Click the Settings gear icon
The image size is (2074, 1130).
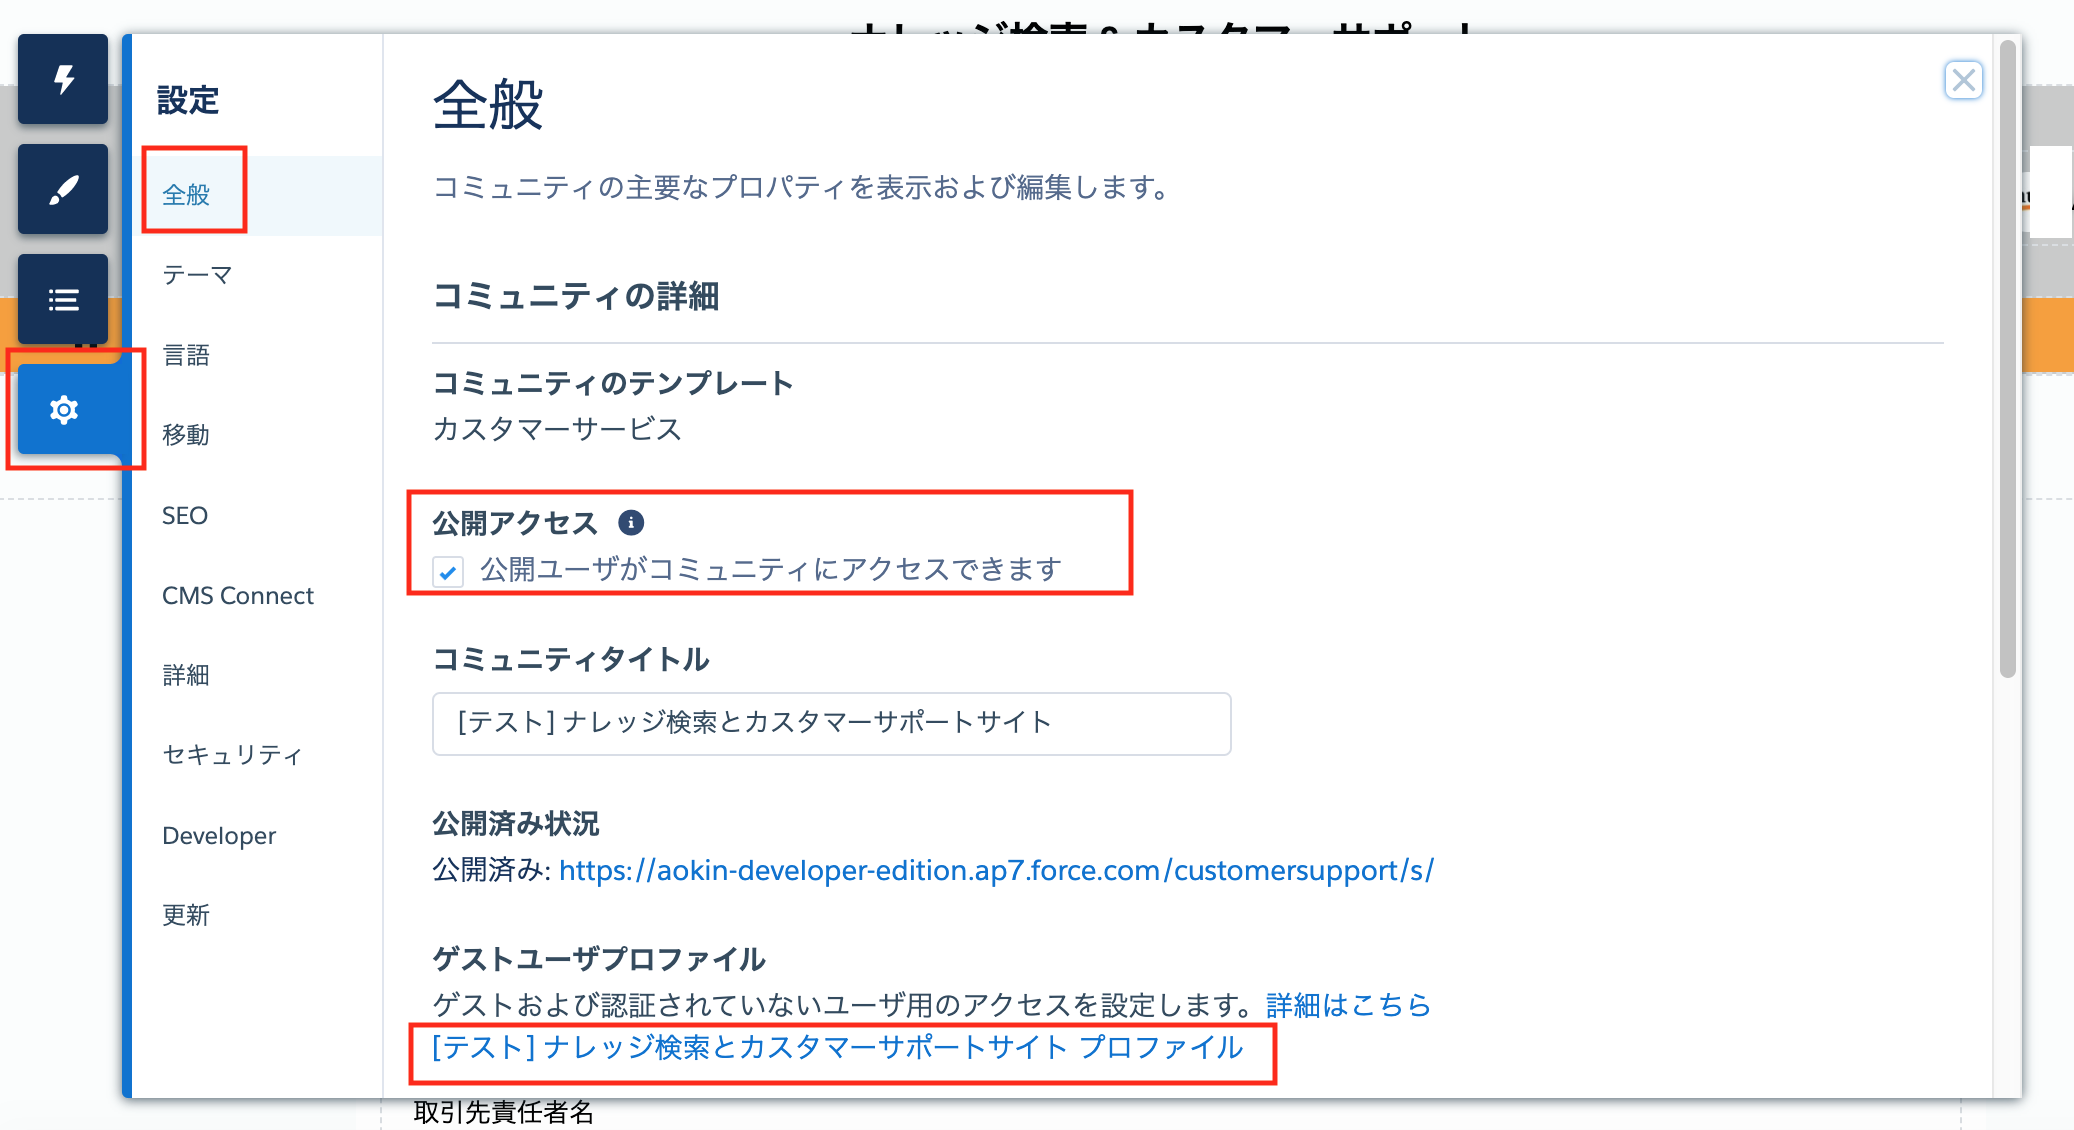click(x=64, y=409)
